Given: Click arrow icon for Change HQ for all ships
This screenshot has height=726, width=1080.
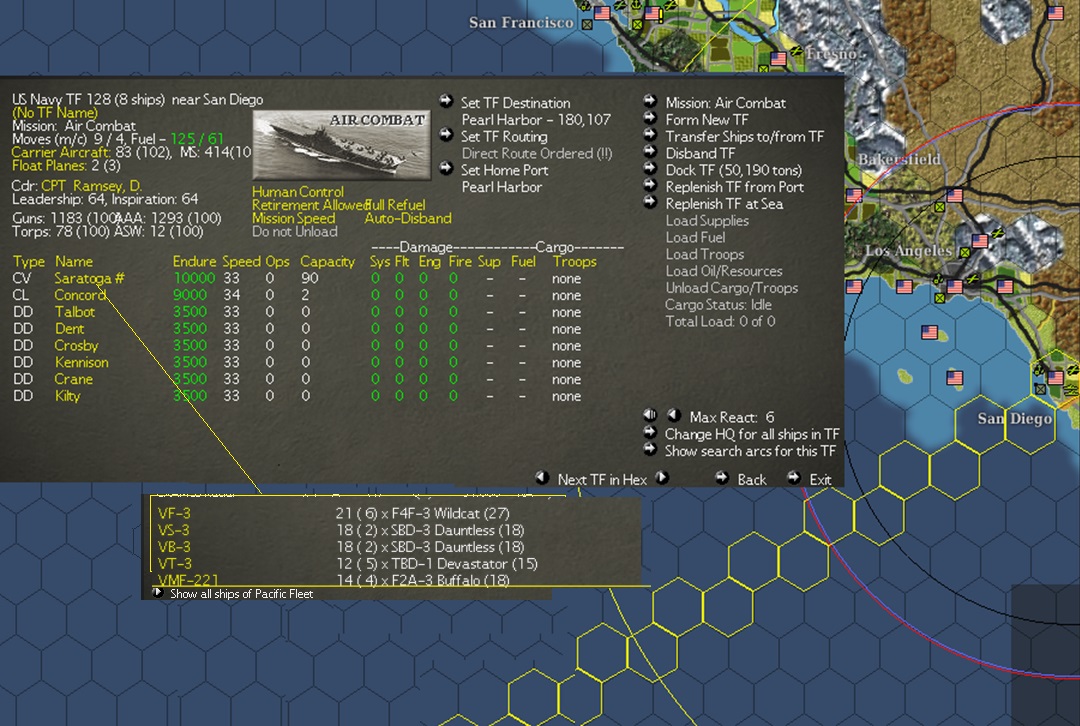Looking at the screenshot, I should [x=650, y=433].
